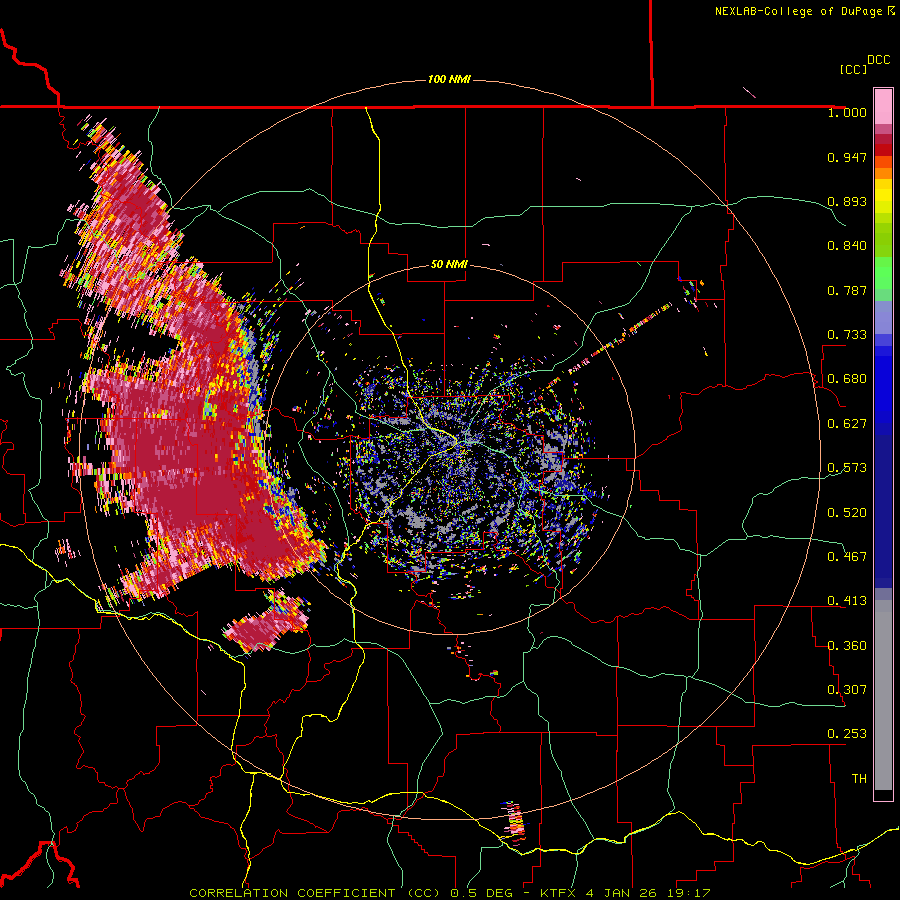900x900 pixels.
Task: Click the 0.573 scale value
Action: click(847, 468)
